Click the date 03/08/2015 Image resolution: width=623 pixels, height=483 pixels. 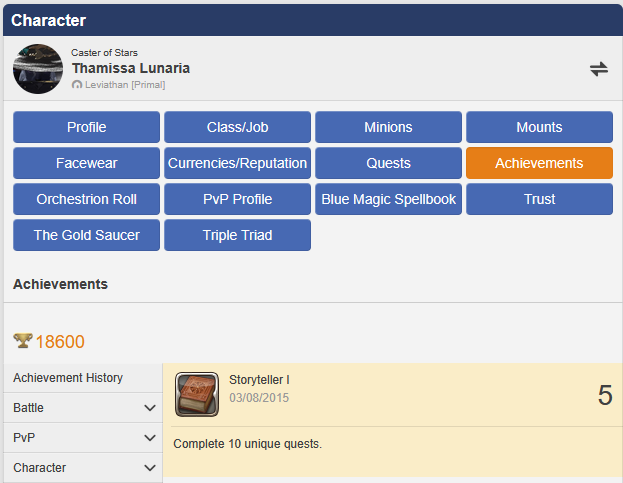pos(259,398)
